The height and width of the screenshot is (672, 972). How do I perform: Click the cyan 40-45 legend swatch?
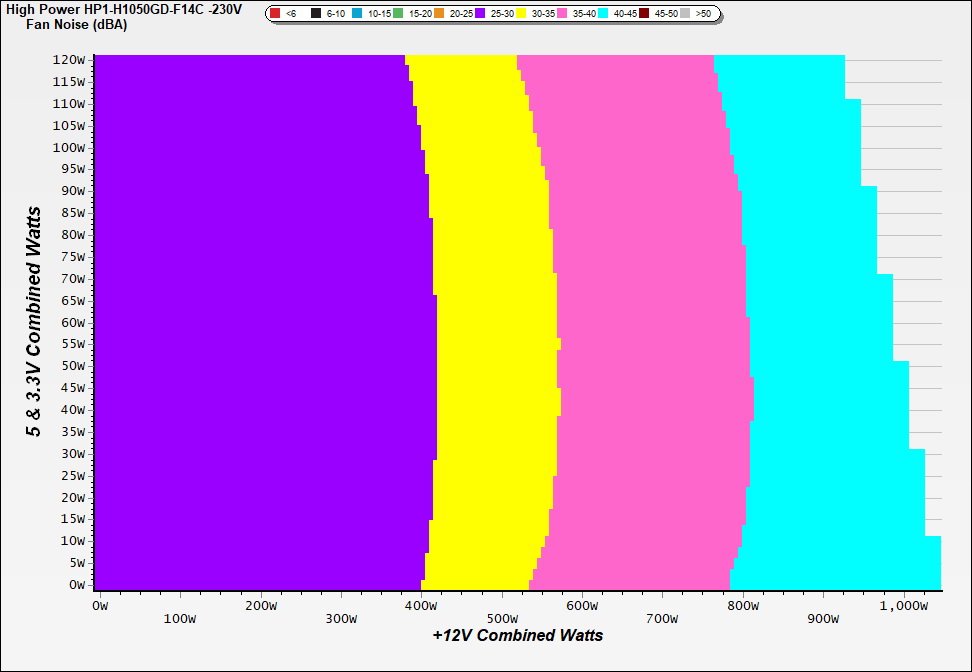(x=603, y=14)
